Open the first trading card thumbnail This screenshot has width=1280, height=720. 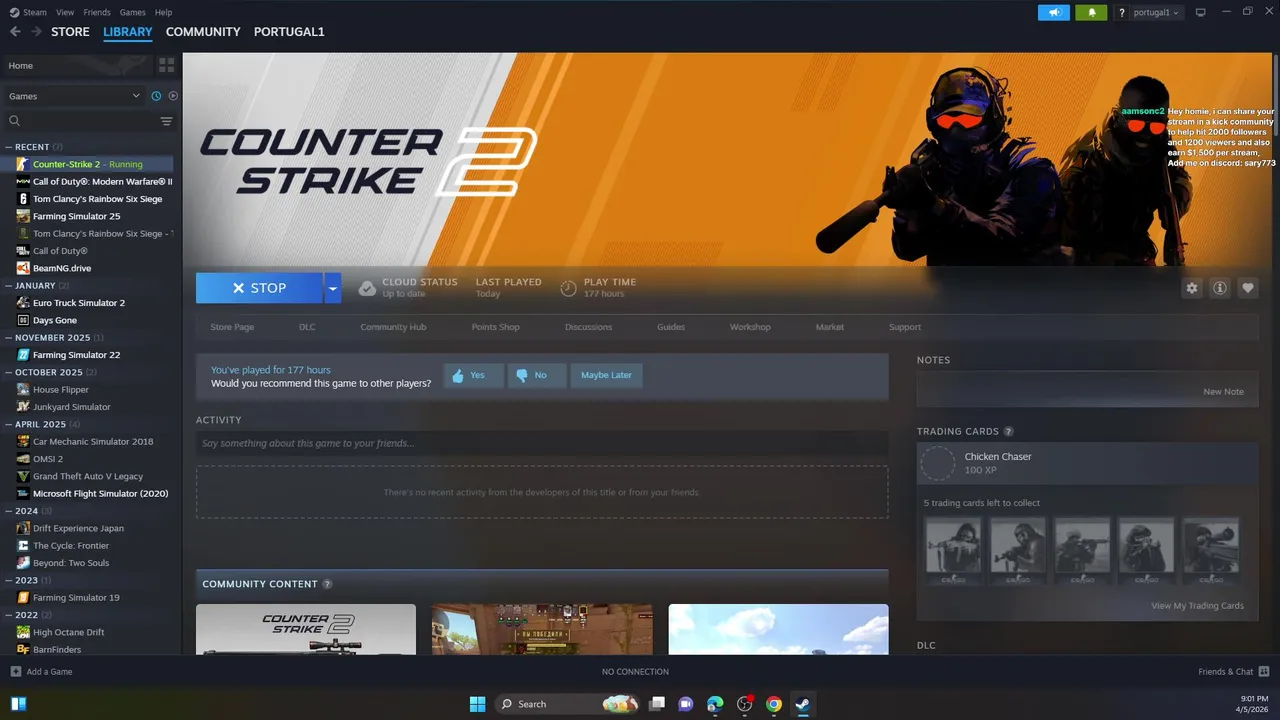tap(953, 550)
